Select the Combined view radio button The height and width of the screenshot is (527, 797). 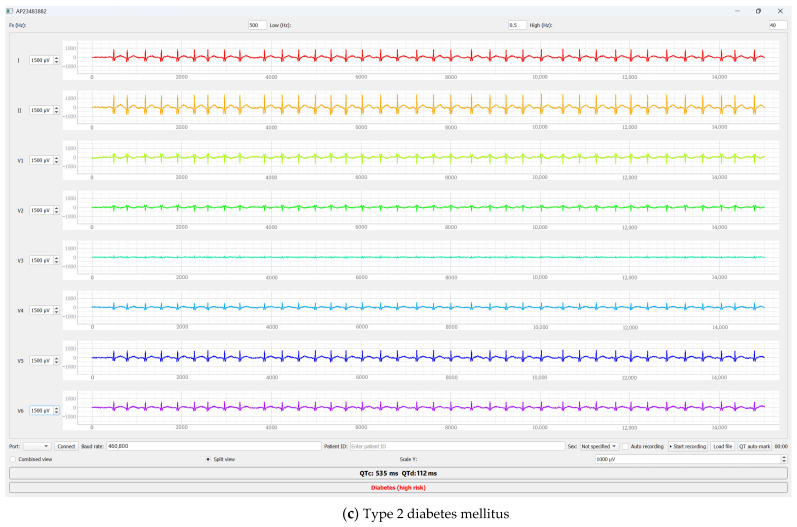(x=13, y=459)
